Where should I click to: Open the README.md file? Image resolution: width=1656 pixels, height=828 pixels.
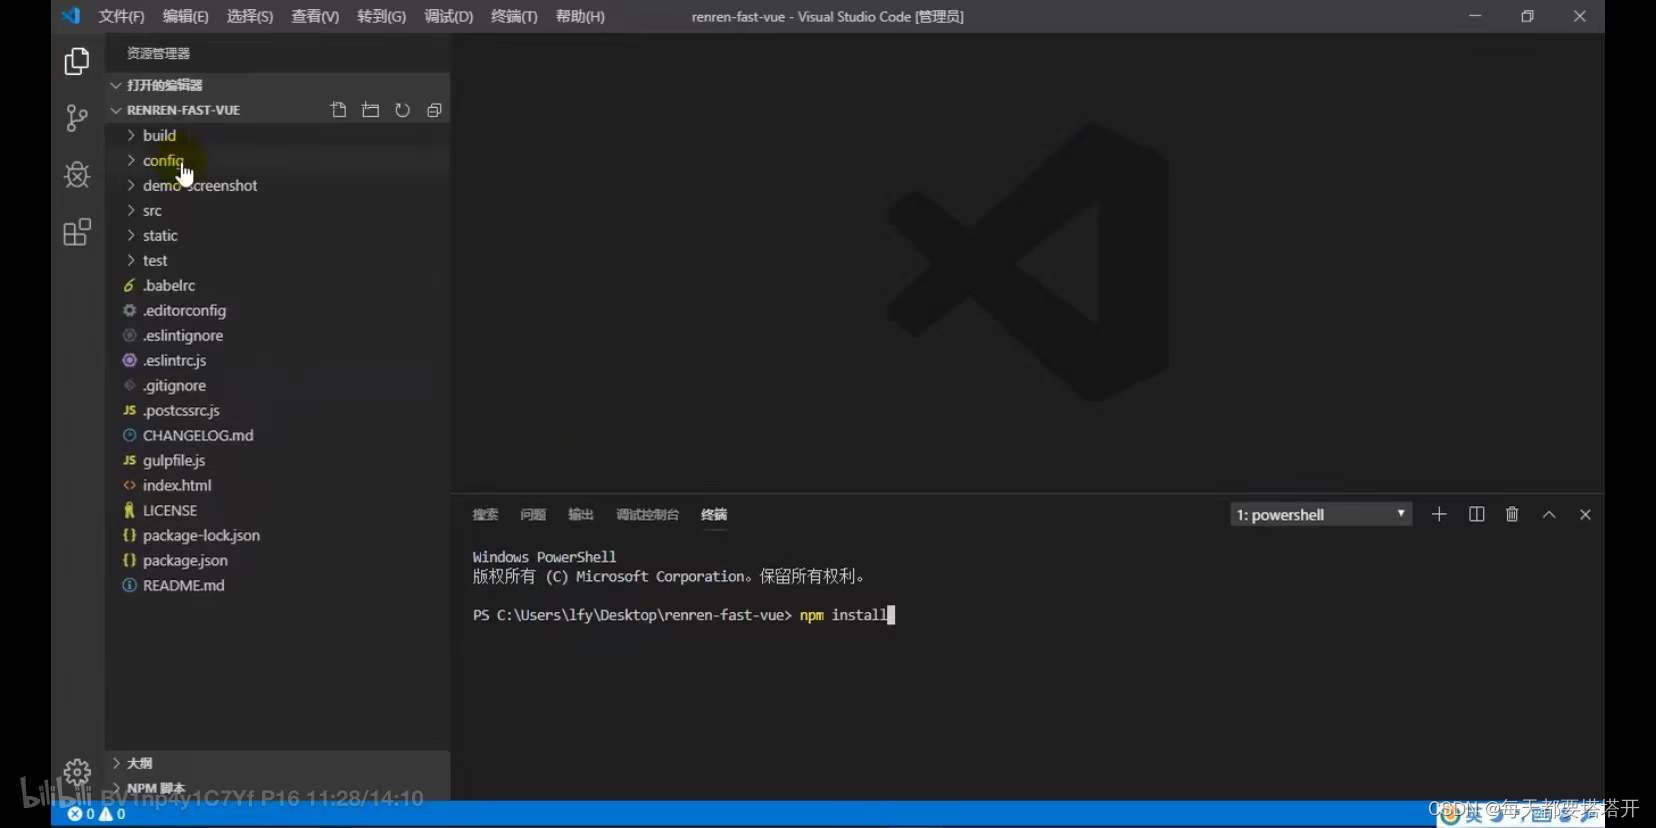[278, 585]
